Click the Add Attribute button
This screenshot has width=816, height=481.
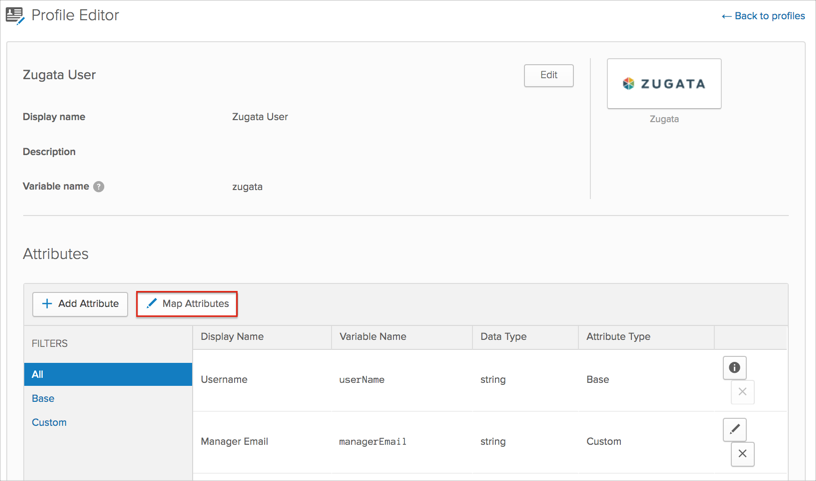pos(80,304)
